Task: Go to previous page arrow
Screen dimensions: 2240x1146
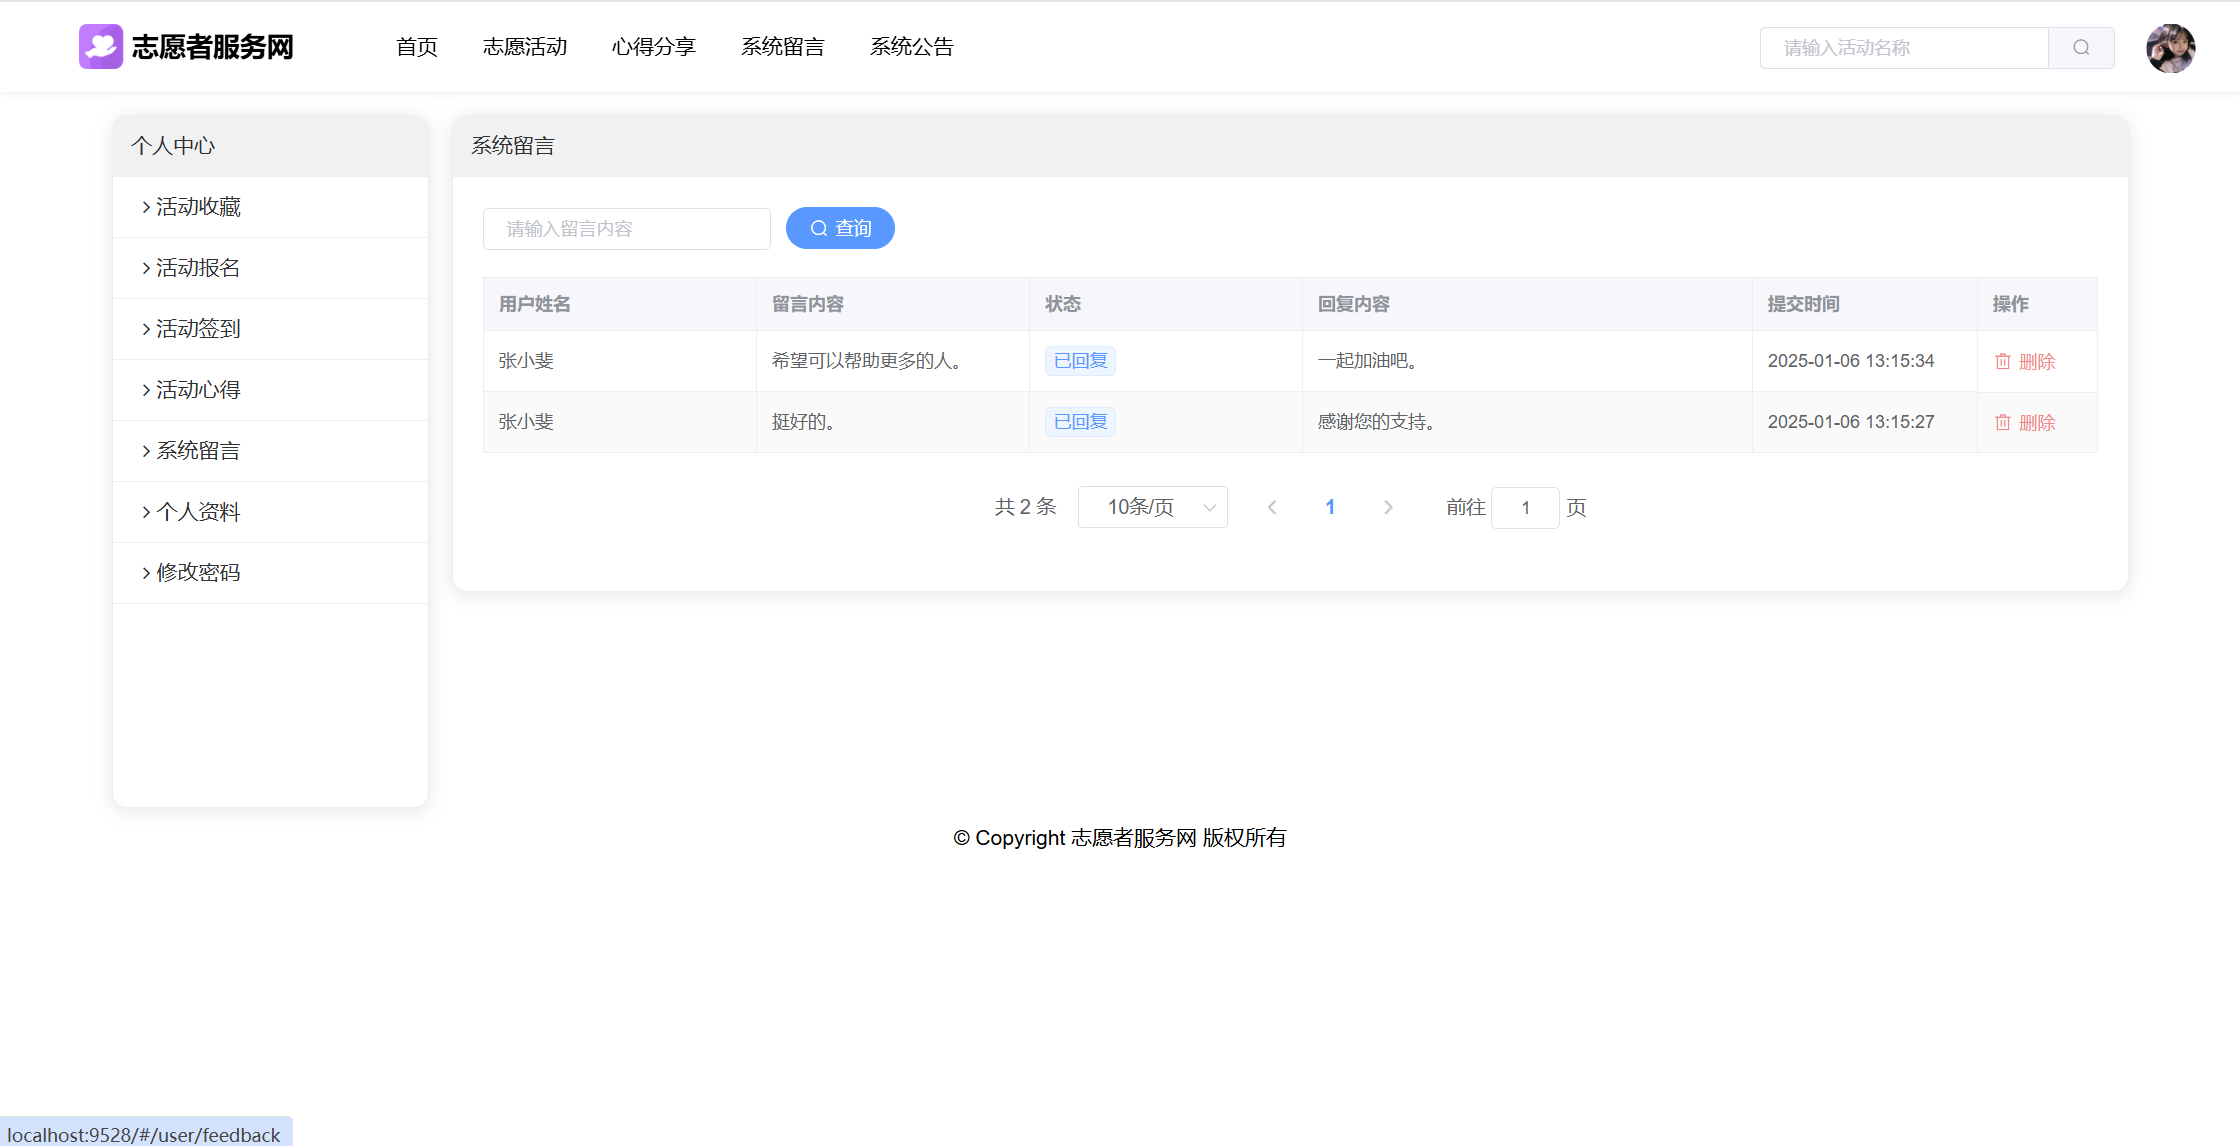Action: 1272,508
